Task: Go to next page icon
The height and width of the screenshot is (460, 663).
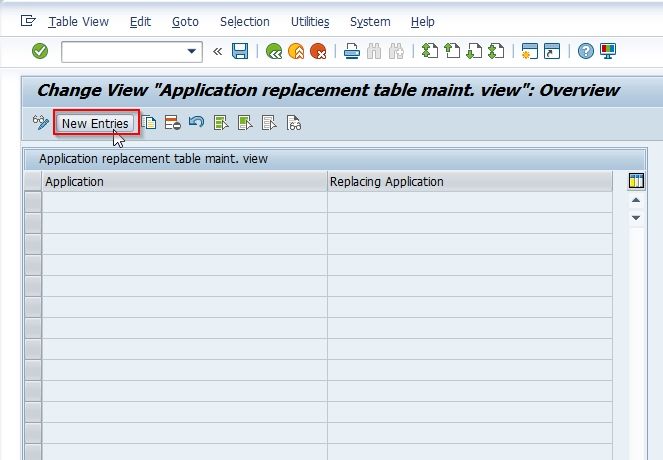Action: tap(474, 51)
